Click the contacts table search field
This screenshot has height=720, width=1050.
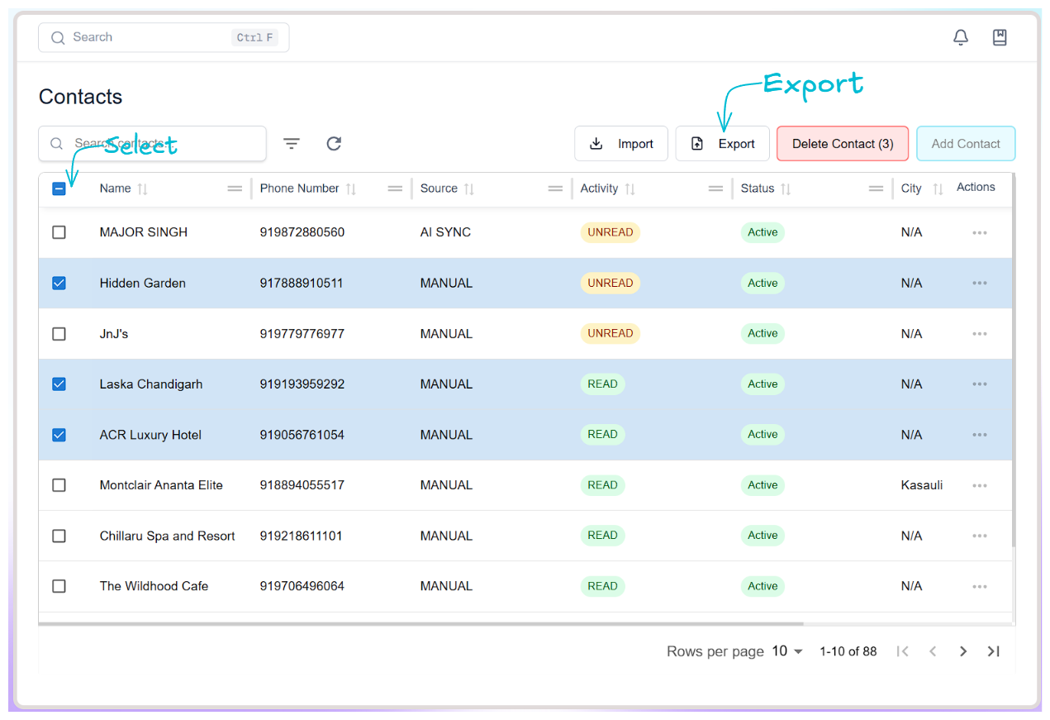[x=150, y=143]
